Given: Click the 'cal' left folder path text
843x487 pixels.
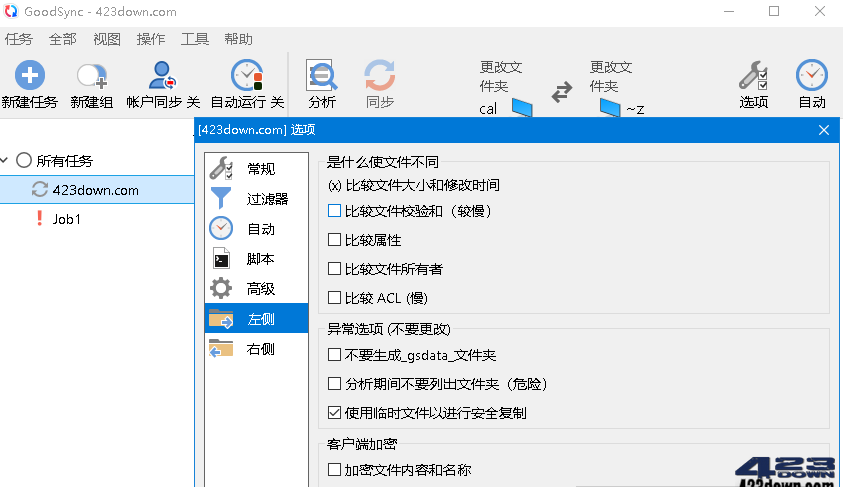Looking at the screenshot, I should (x=488, y=109).
